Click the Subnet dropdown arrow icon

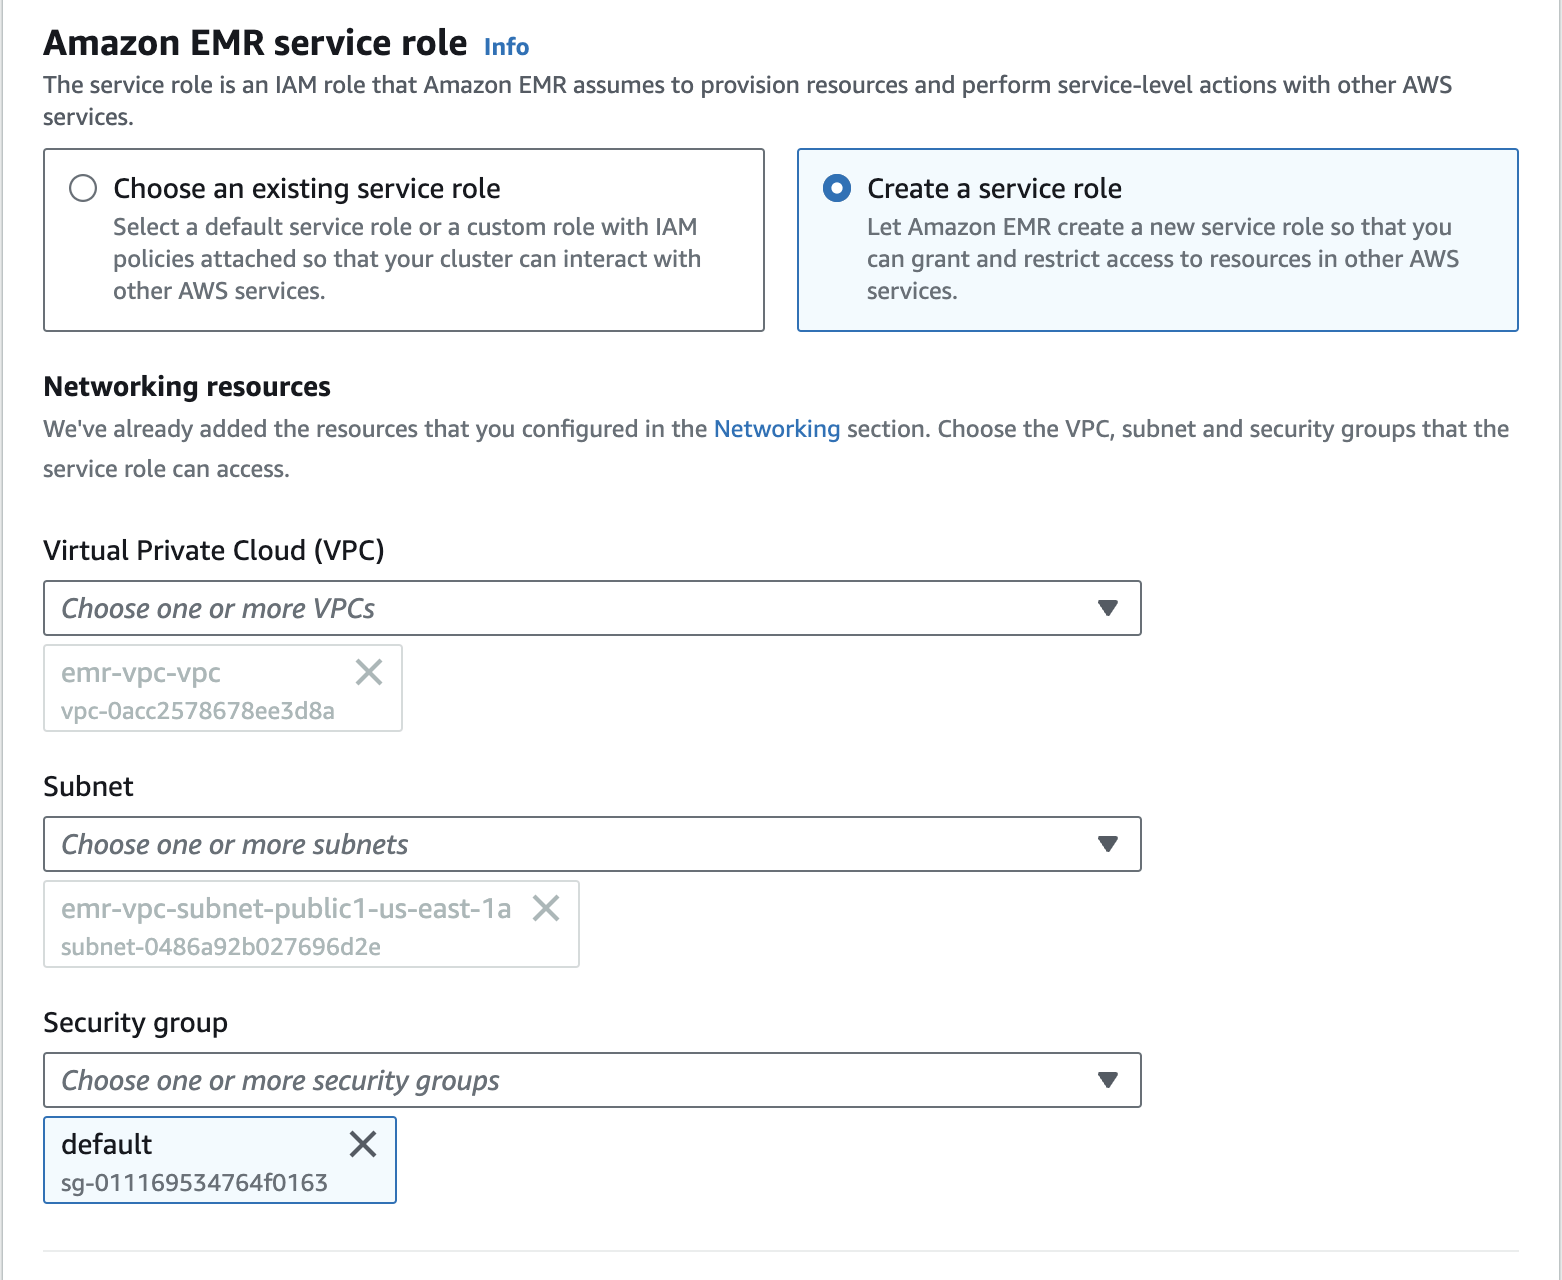pyautogui.click(x=1107, y=844)
